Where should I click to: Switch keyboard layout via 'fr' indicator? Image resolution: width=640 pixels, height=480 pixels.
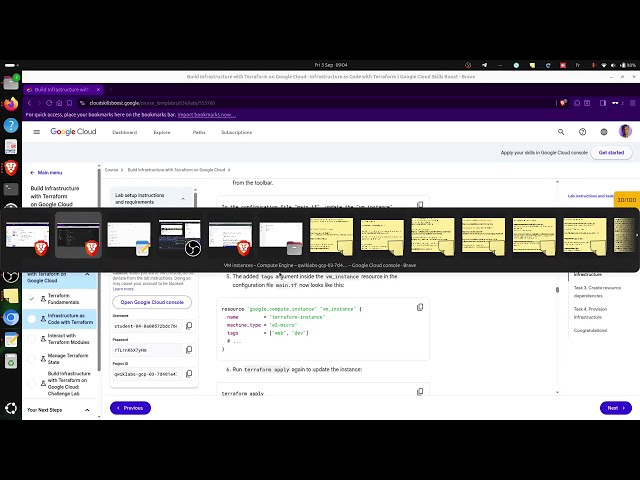pos(578,65)
